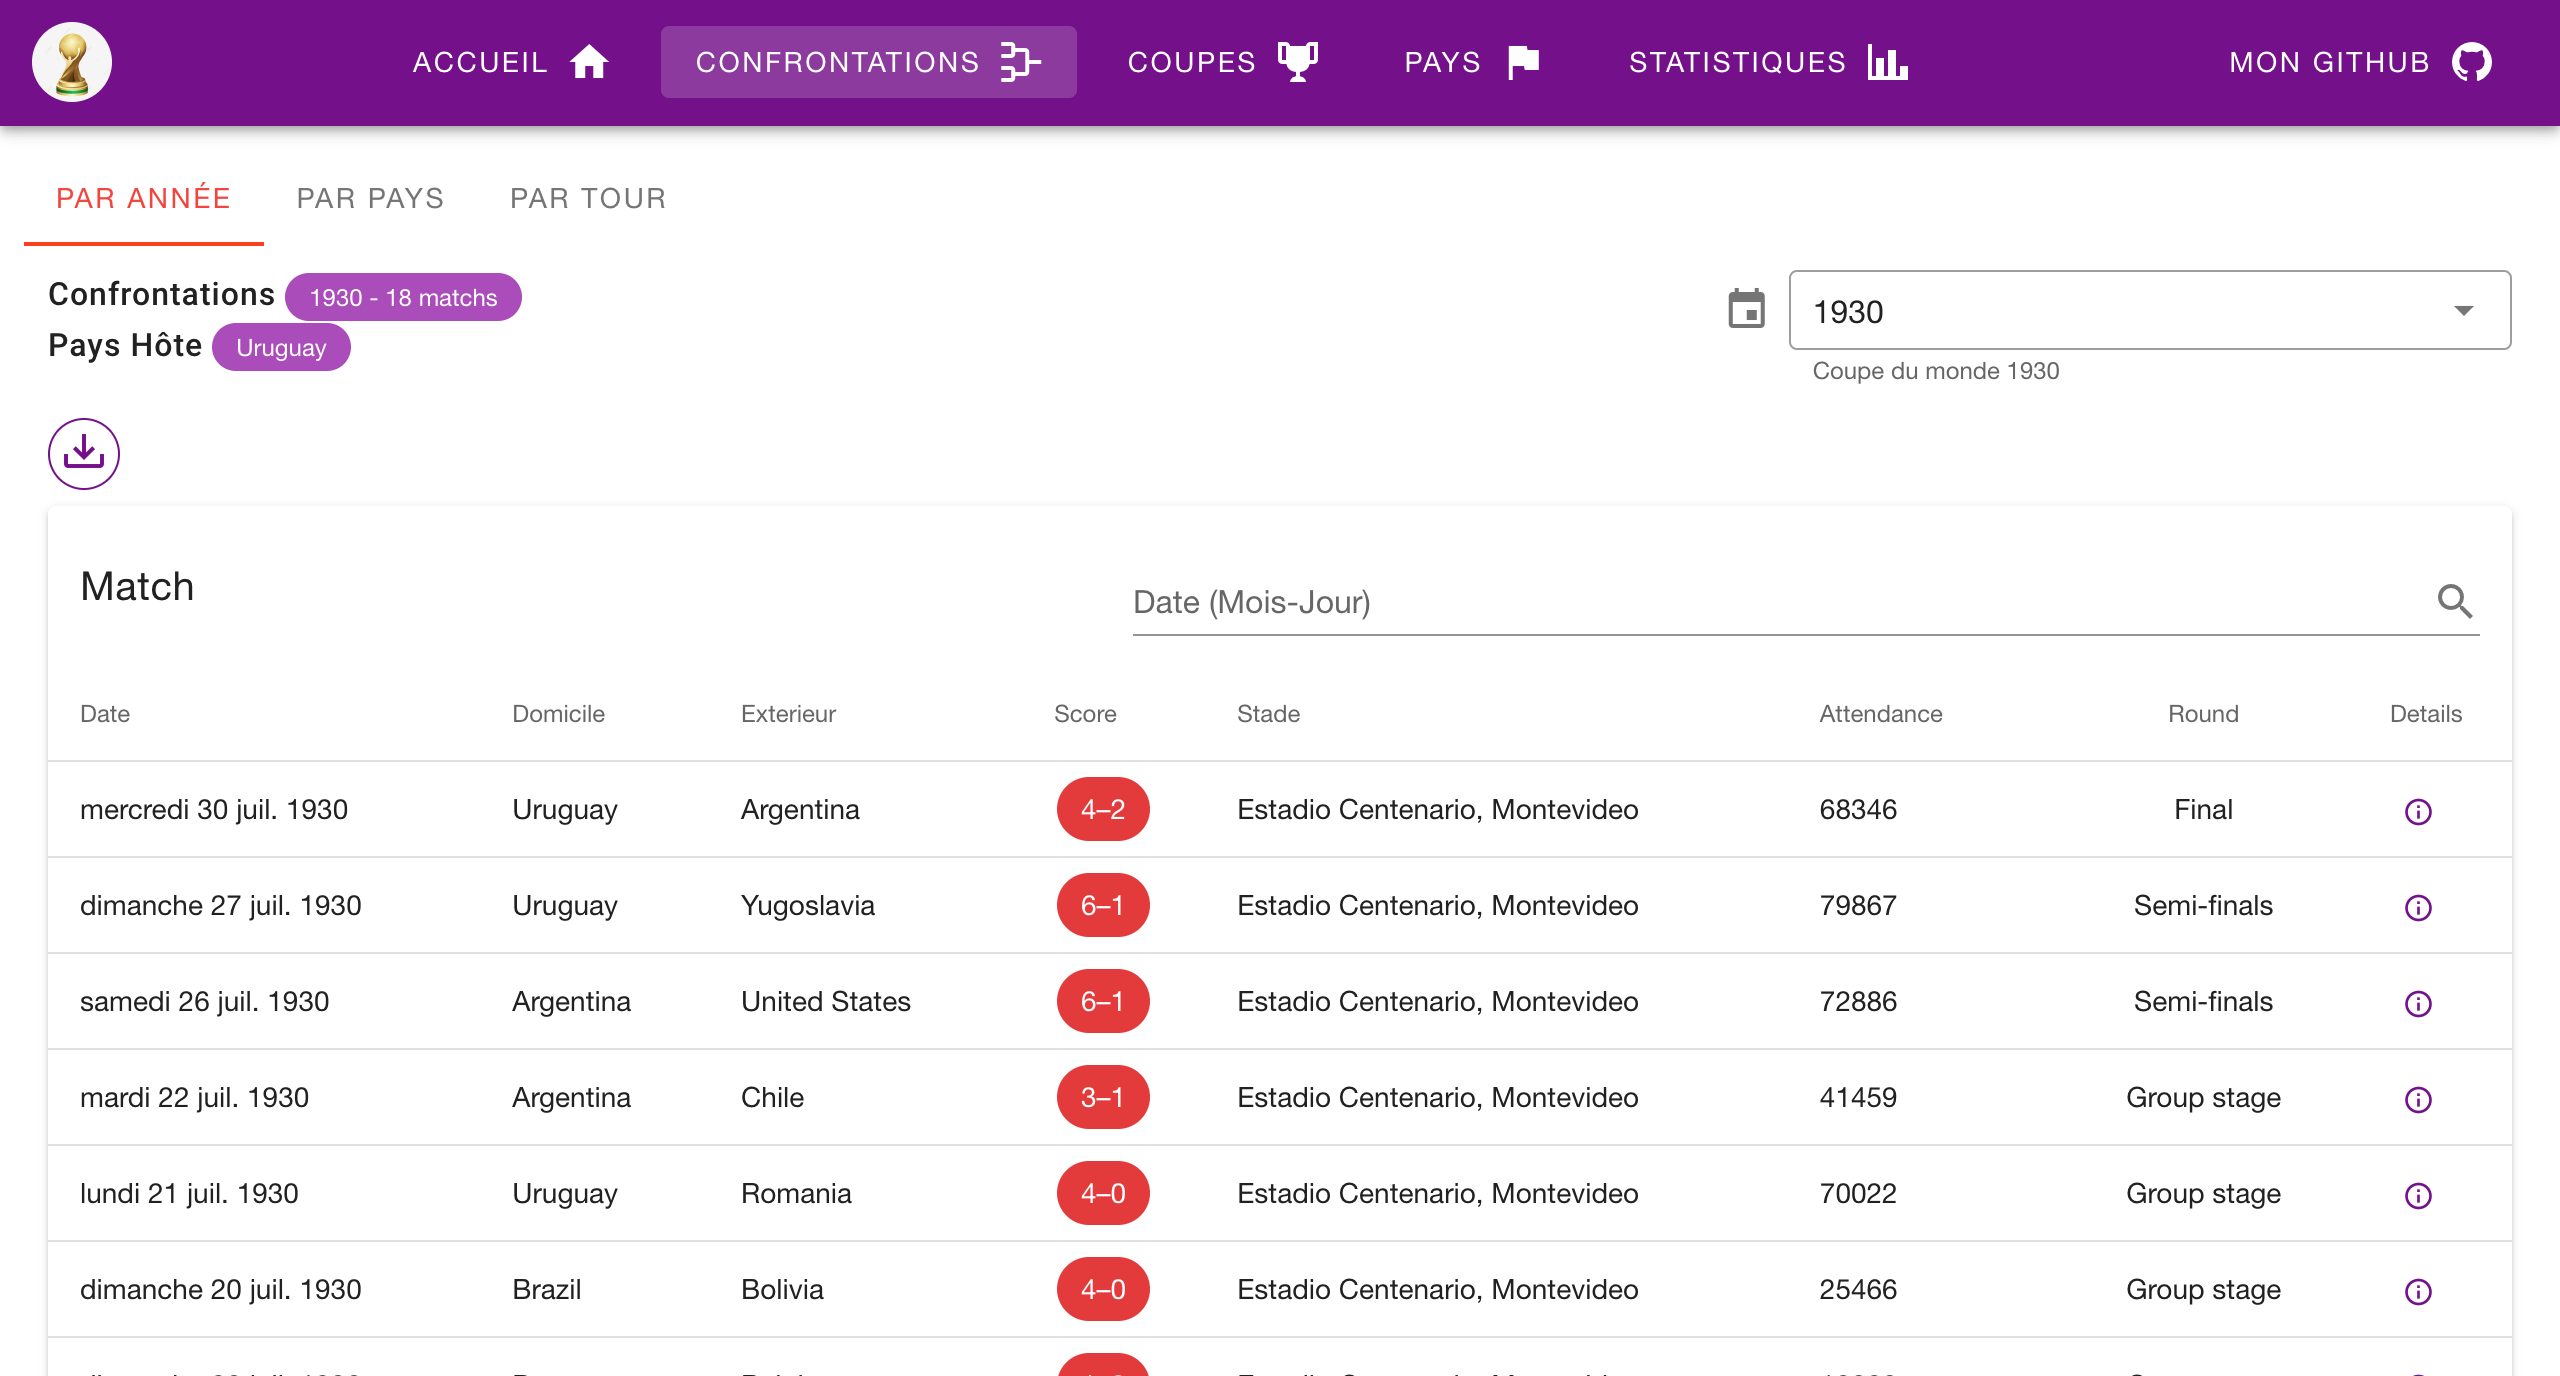The height and width of the screenshot is (1376, 2560).
Task: Open the Statistiques page
Action: pos(1768,62)
